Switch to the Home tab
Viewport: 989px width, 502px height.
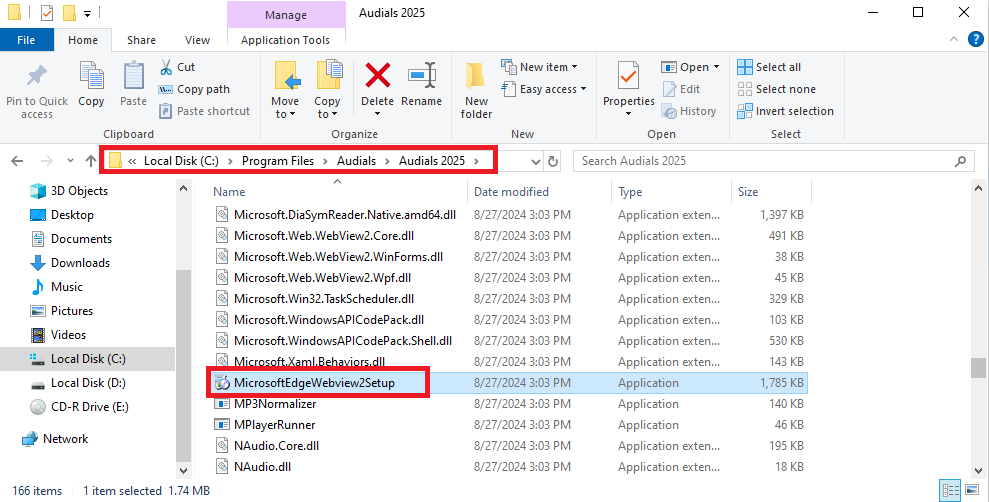(x=83, y=40)
